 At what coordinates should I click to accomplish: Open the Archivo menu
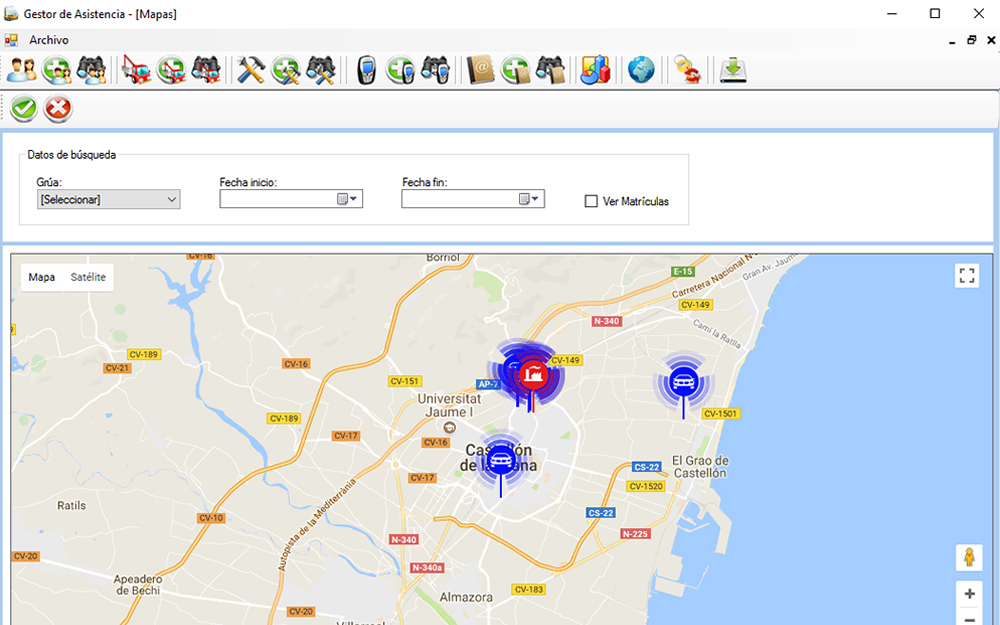(x=48, y=40)
